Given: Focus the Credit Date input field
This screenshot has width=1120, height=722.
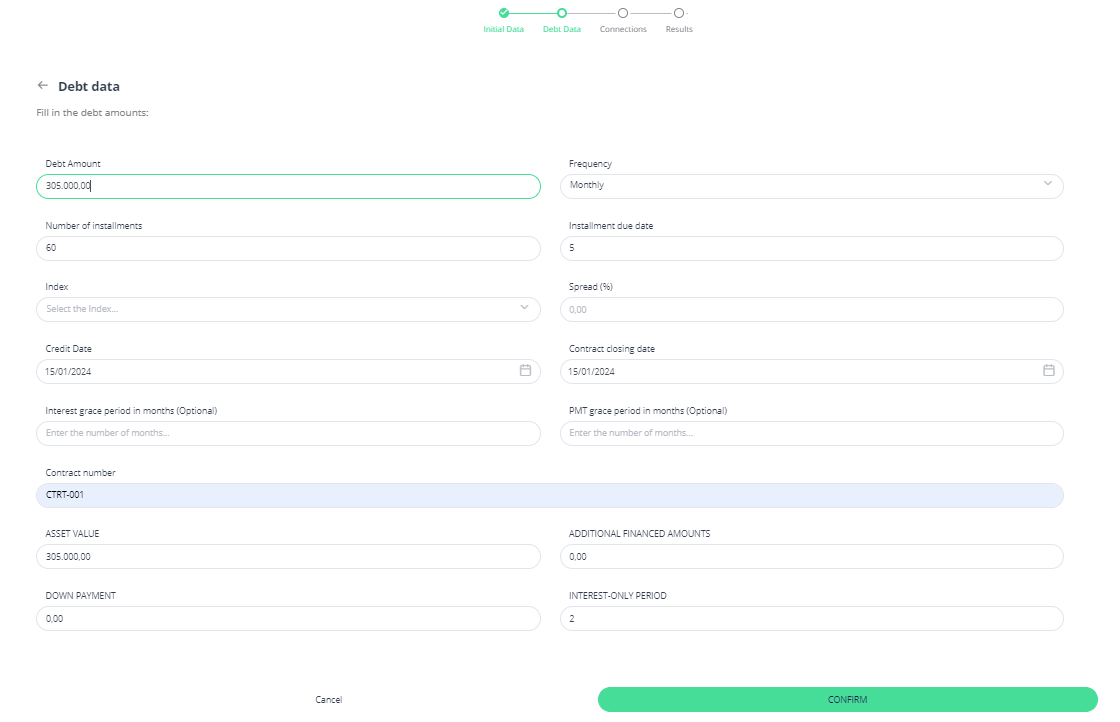Looking at the screenshot, I should pos(288,371).
